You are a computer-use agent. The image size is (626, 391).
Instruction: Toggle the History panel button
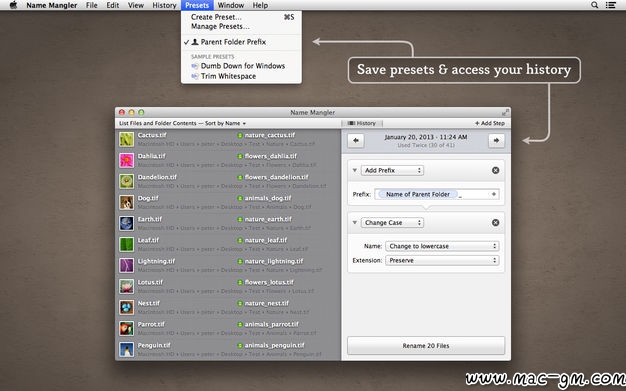pyautogui.click(x=362, y=123)
